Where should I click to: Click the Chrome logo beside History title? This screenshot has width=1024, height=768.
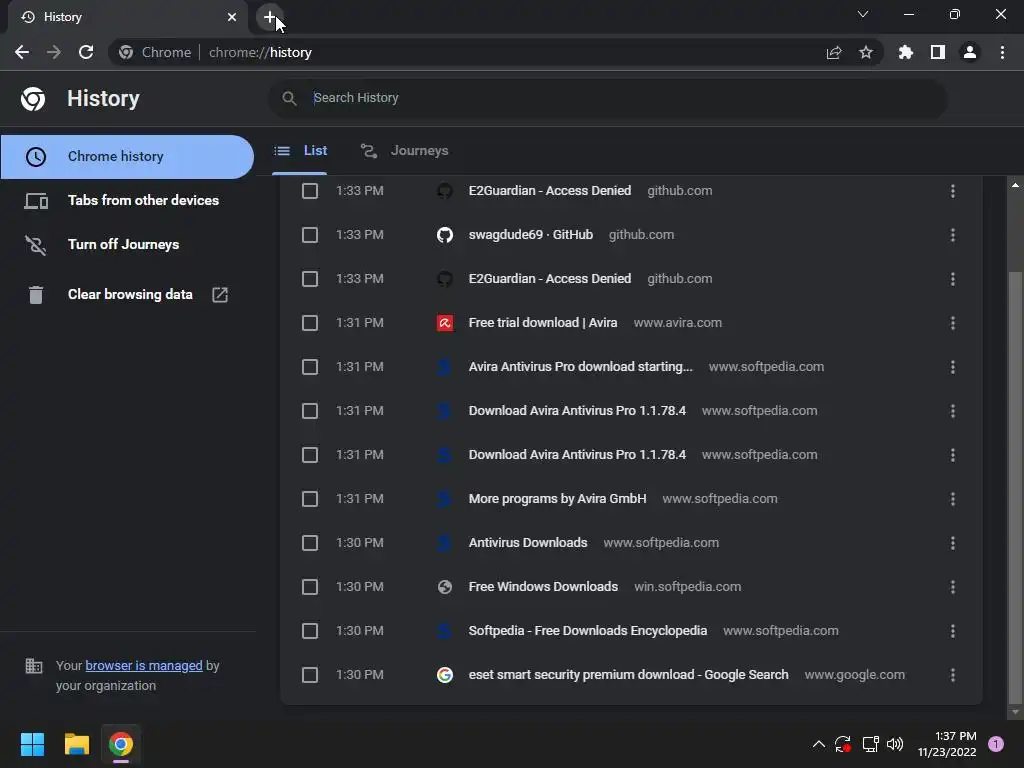[x=33, y=99]
